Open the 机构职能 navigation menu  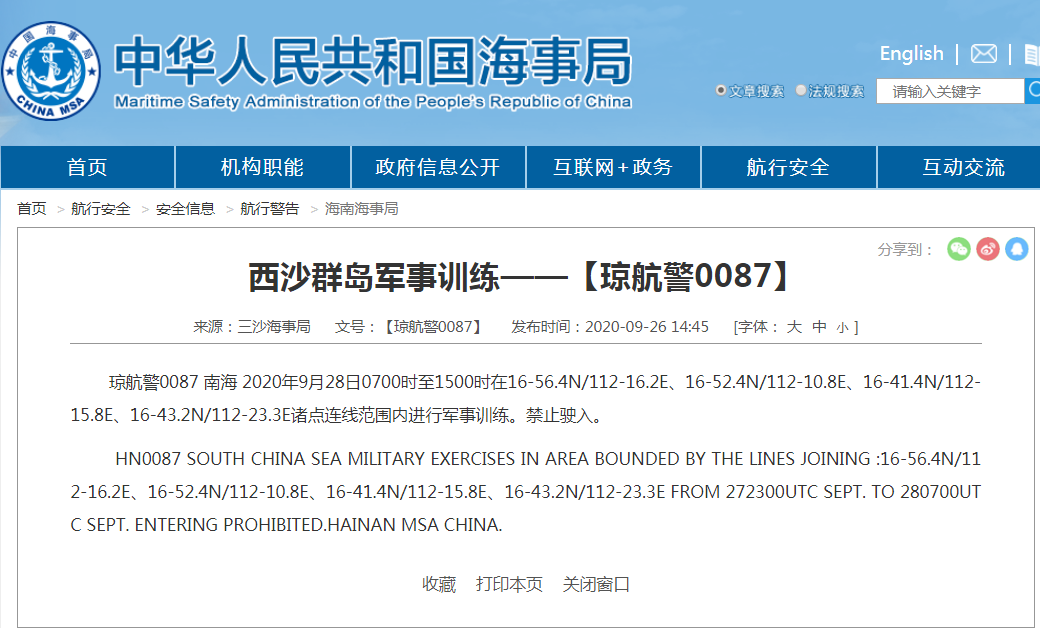point(262,167)
